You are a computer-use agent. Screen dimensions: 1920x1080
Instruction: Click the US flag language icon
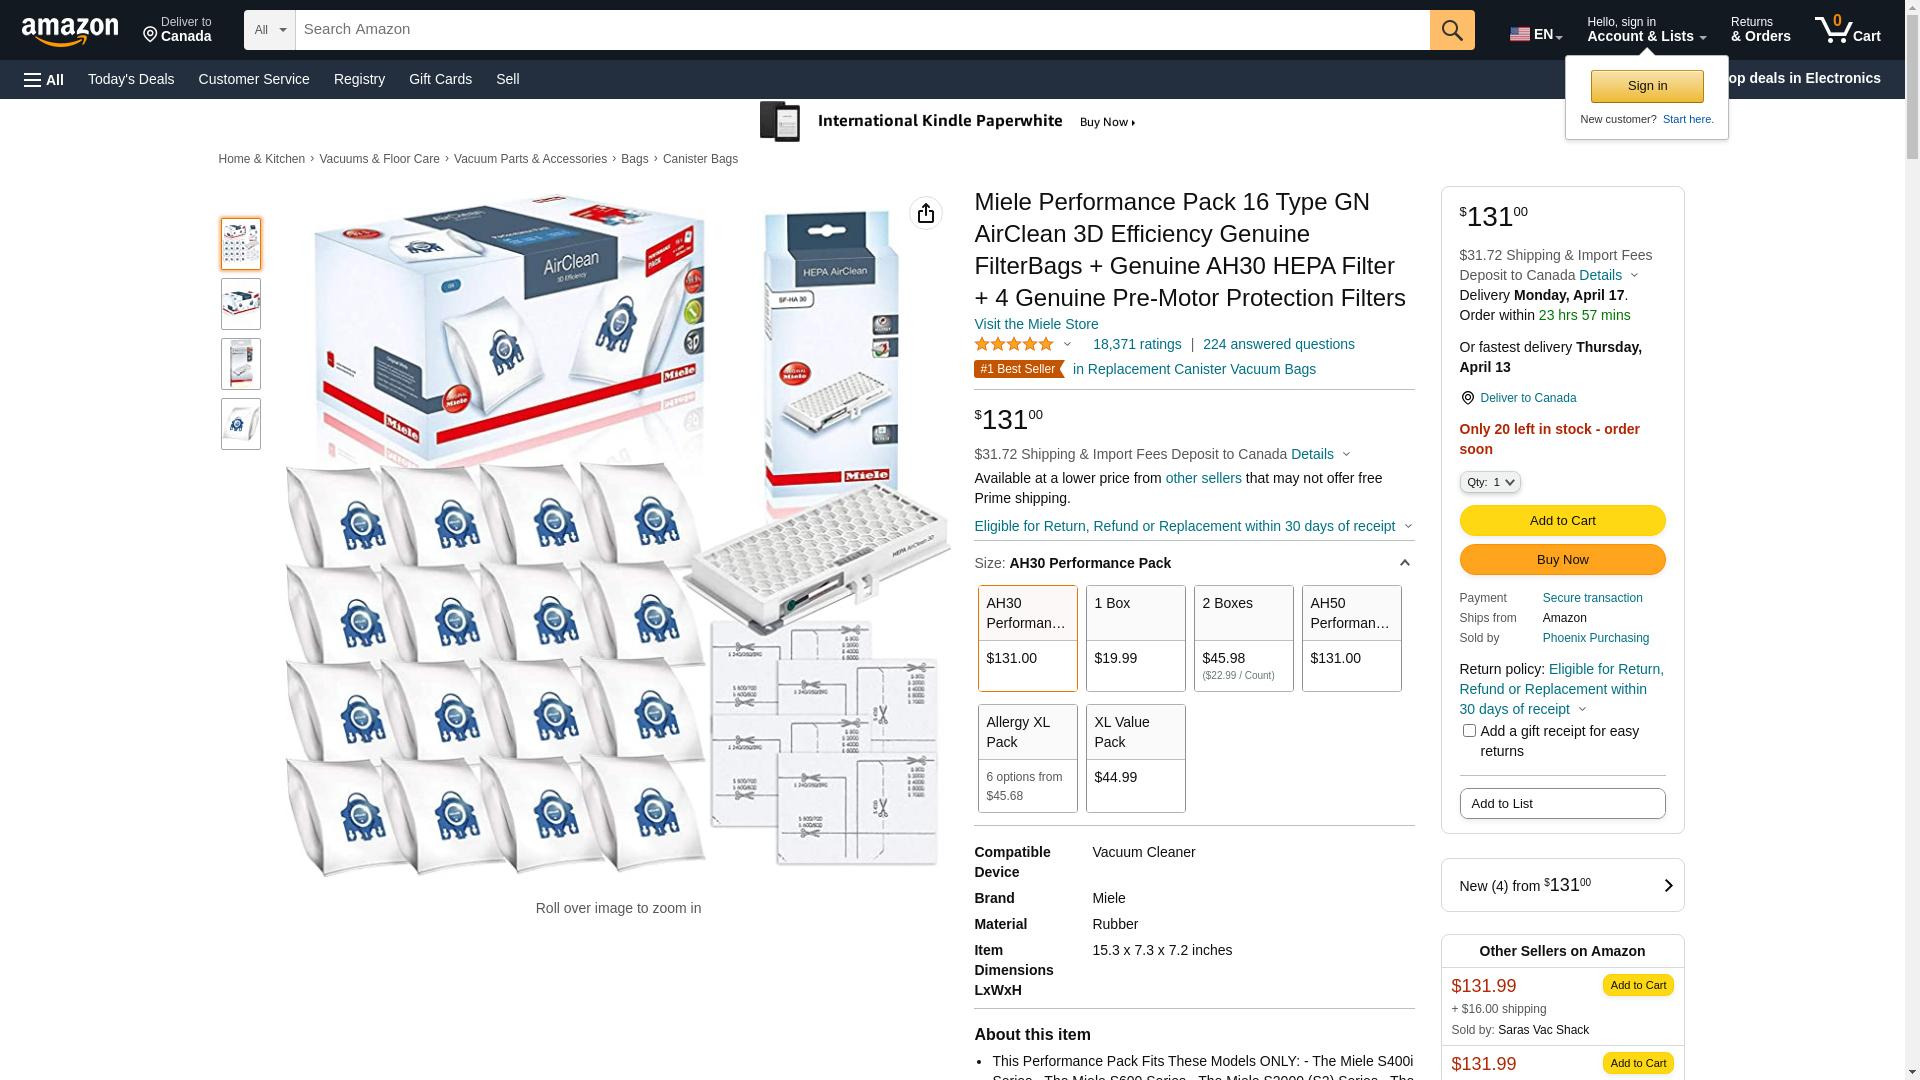point(1520,34)
